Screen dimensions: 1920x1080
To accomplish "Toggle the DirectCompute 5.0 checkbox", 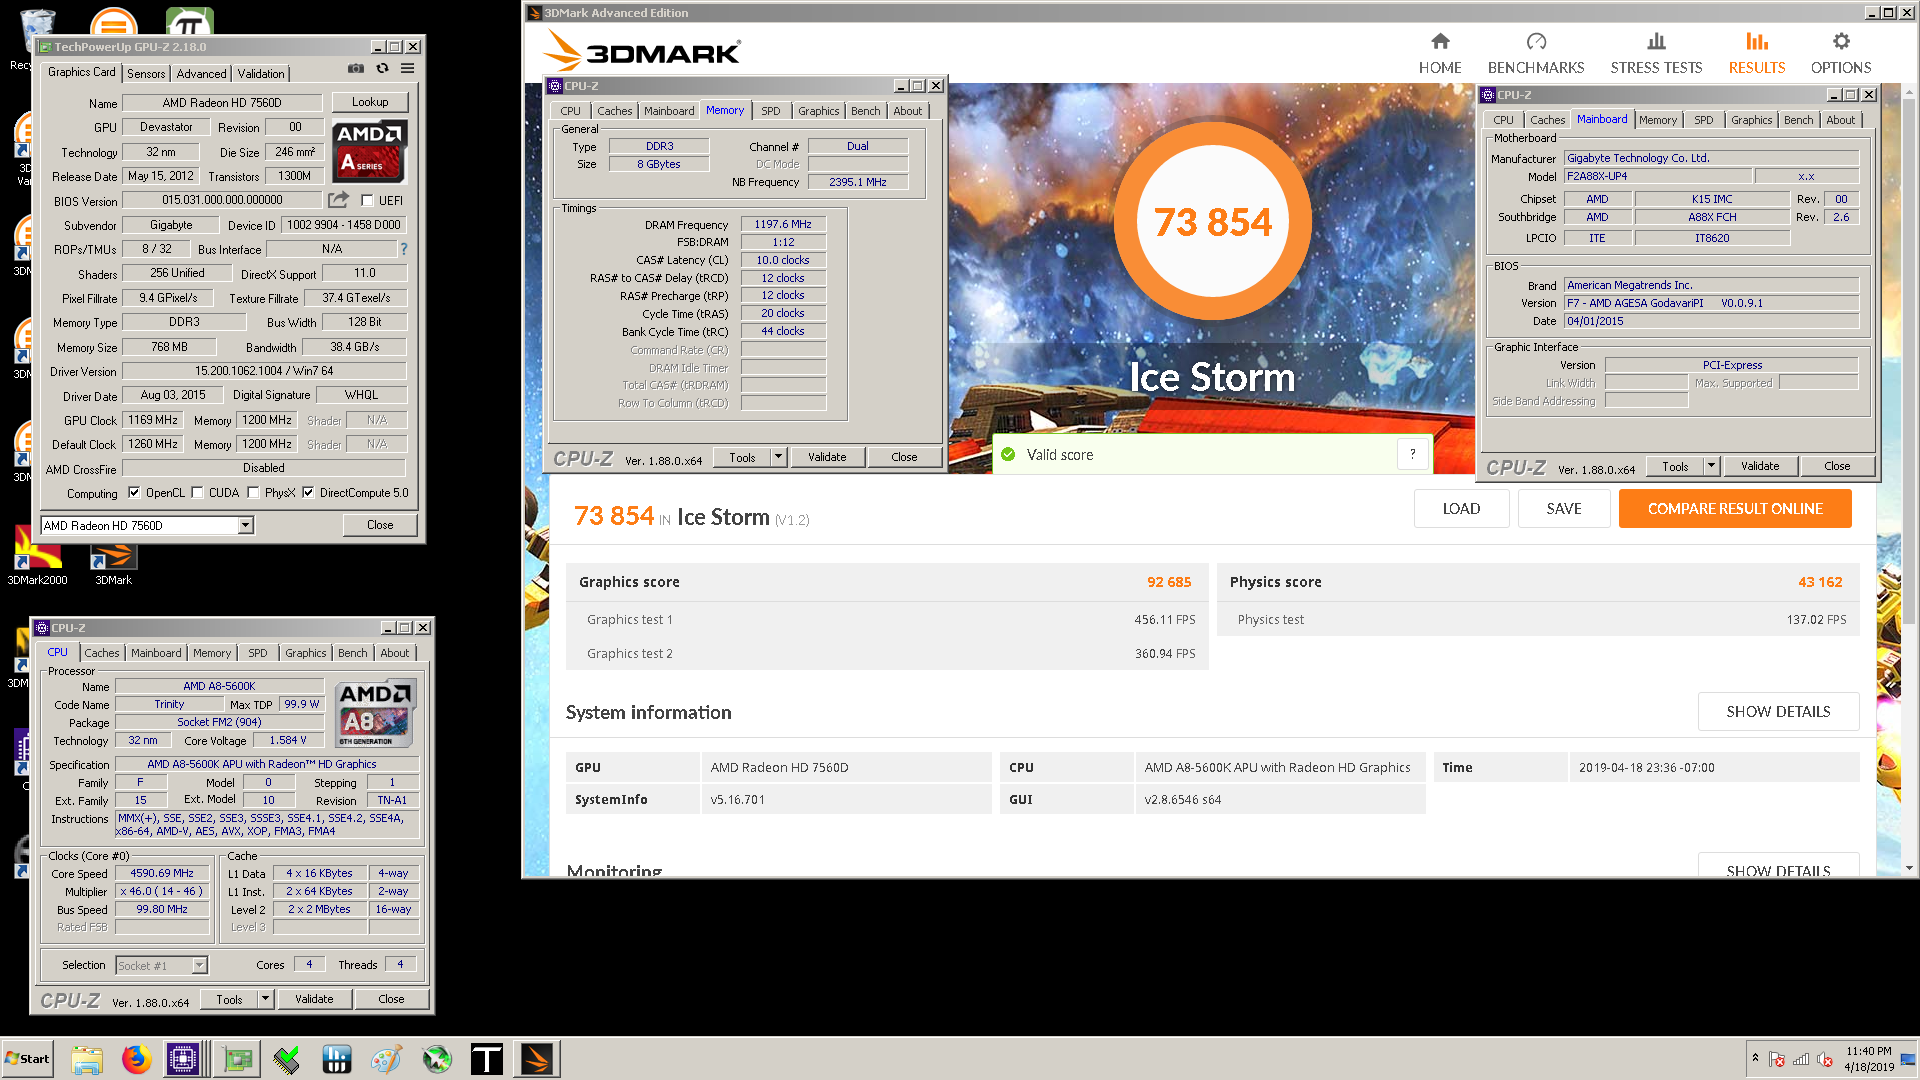I will pyautogui.click(x=308, y=493).
